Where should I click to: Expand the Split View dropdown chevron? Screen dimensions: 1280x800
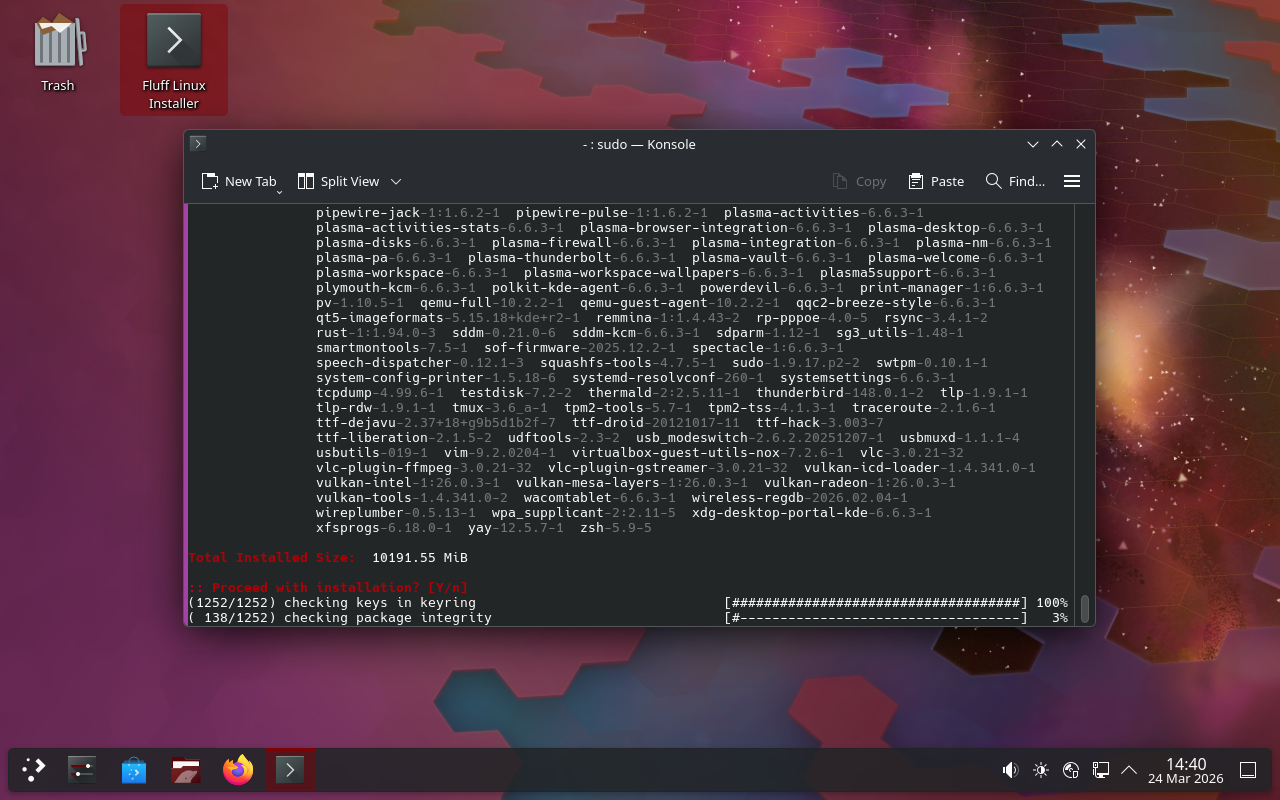(396, 181)
